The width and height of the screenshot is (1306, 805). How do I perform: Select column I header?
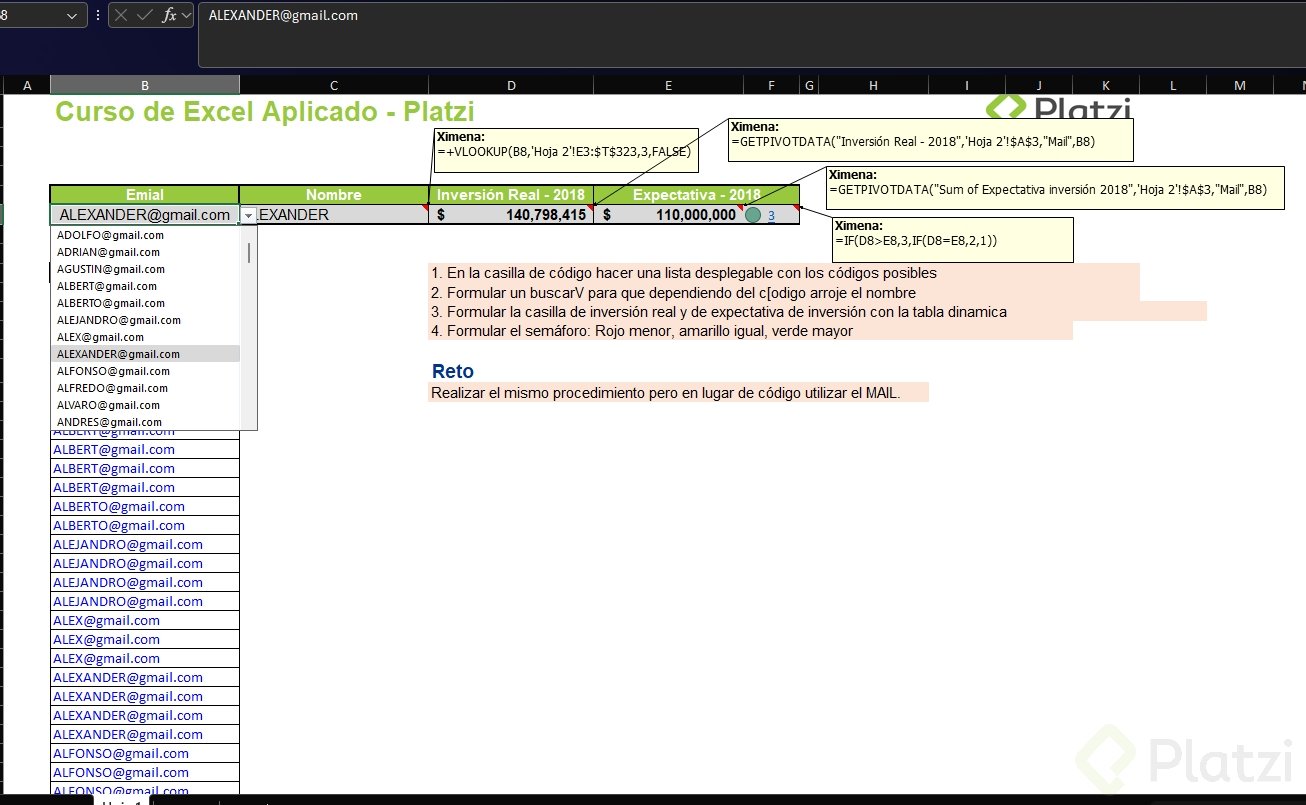click(967, 85)
